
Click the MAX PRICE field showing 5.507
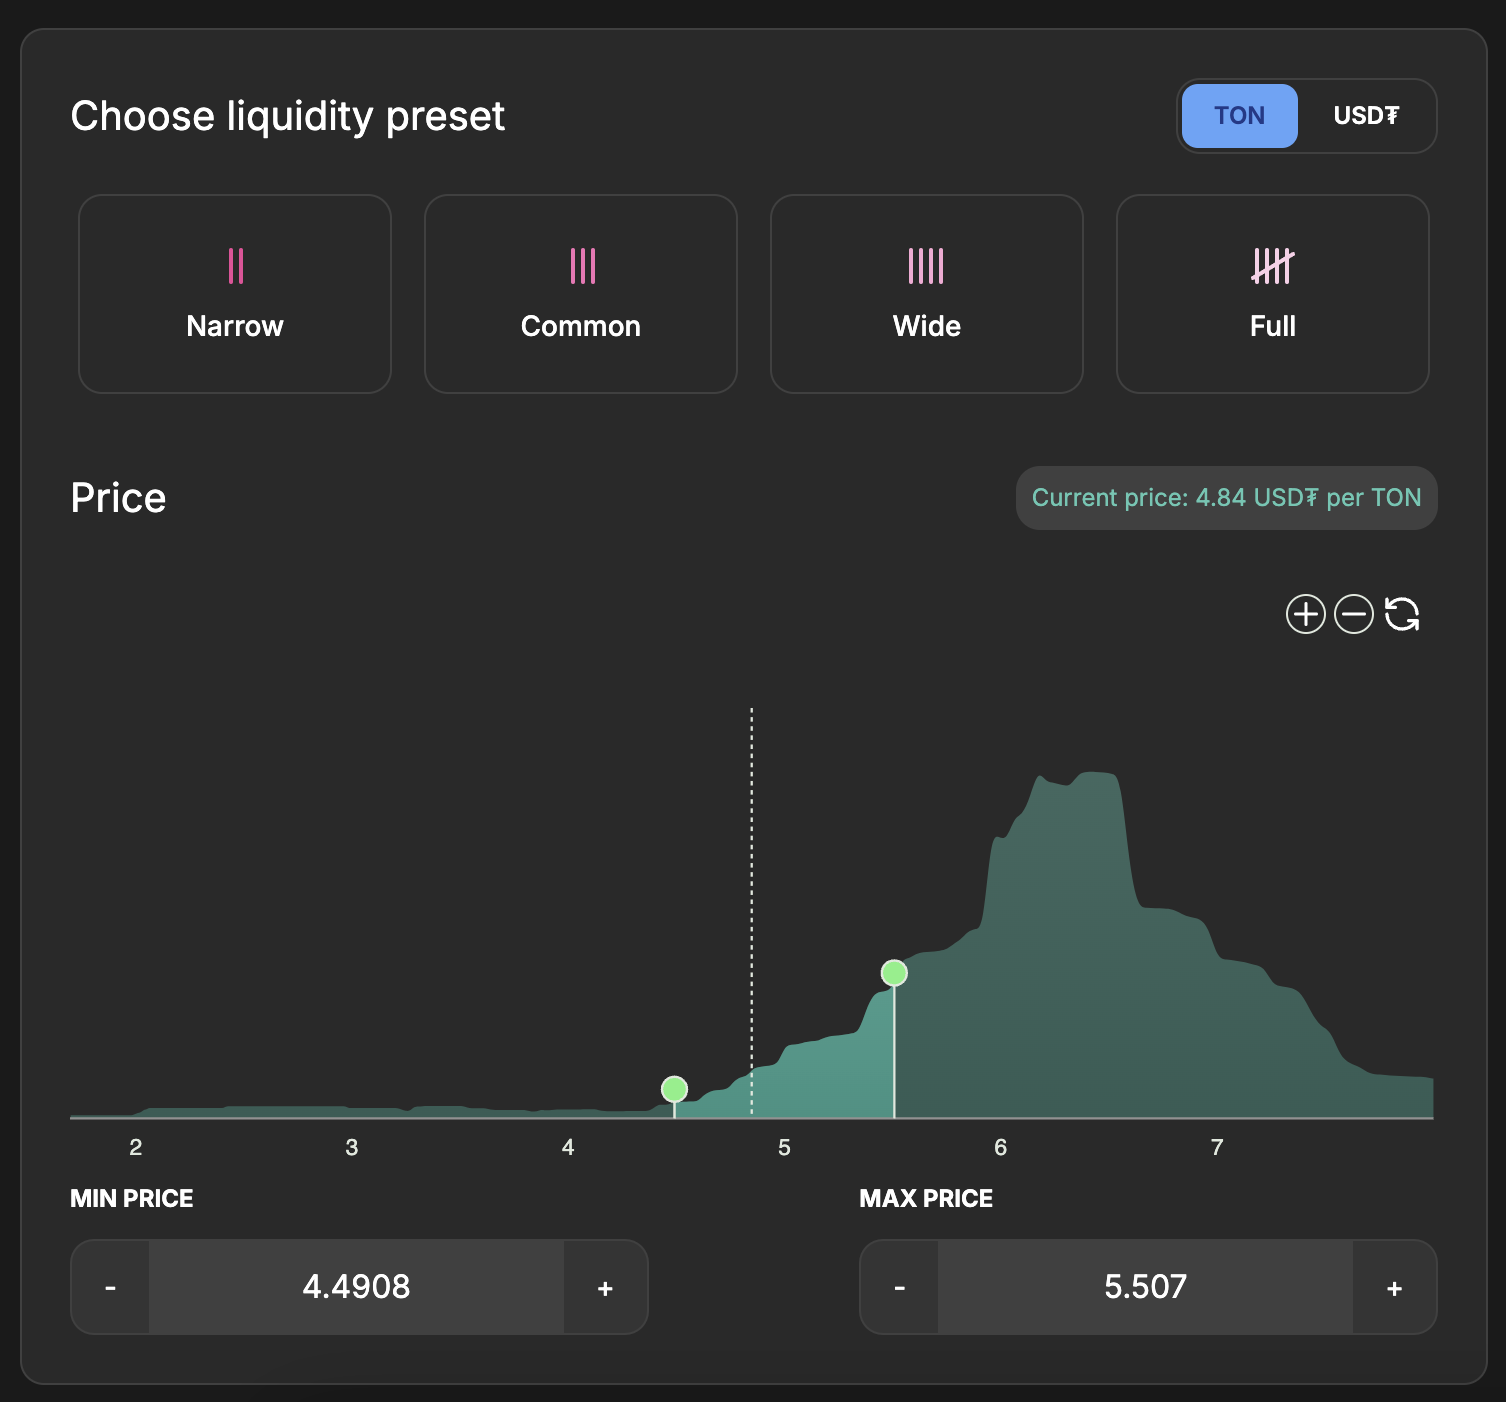click(1145, 1287)
